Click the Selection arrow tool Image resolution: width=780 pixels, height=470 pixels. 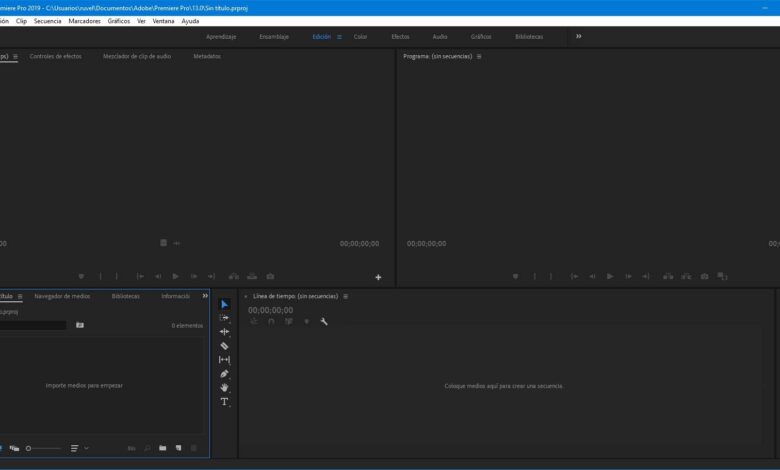(x=224, y=304)
